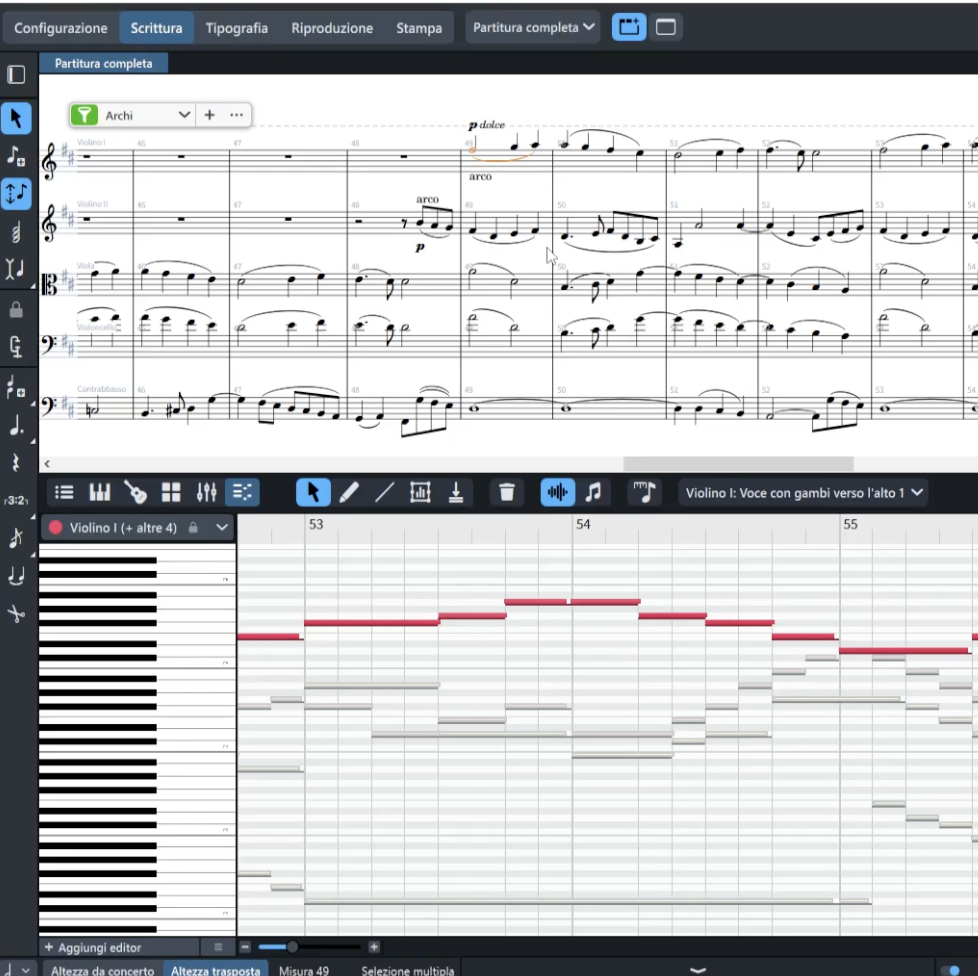
Task: Click the drum pads grid panel icon
Action: point(171,492)
